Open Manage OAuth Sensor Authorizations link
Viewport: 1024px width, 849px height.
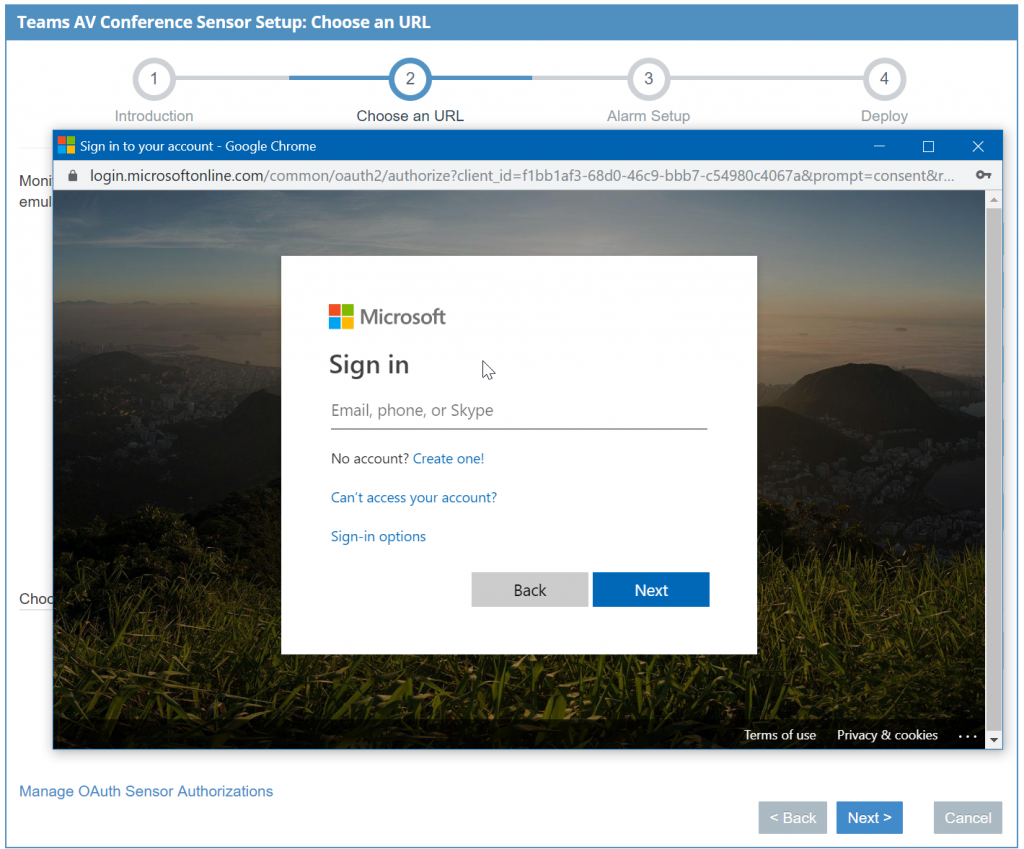point(146,791)
